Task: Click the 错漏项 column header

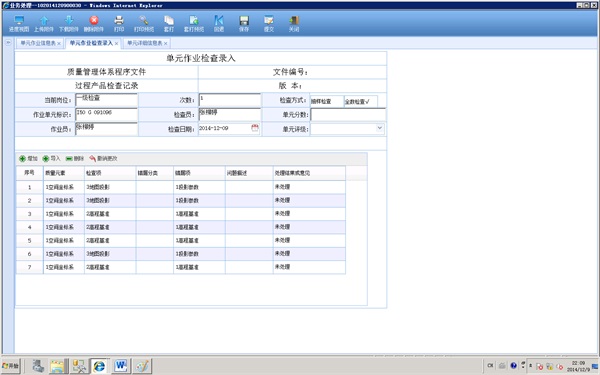Action: coord(199,173)
